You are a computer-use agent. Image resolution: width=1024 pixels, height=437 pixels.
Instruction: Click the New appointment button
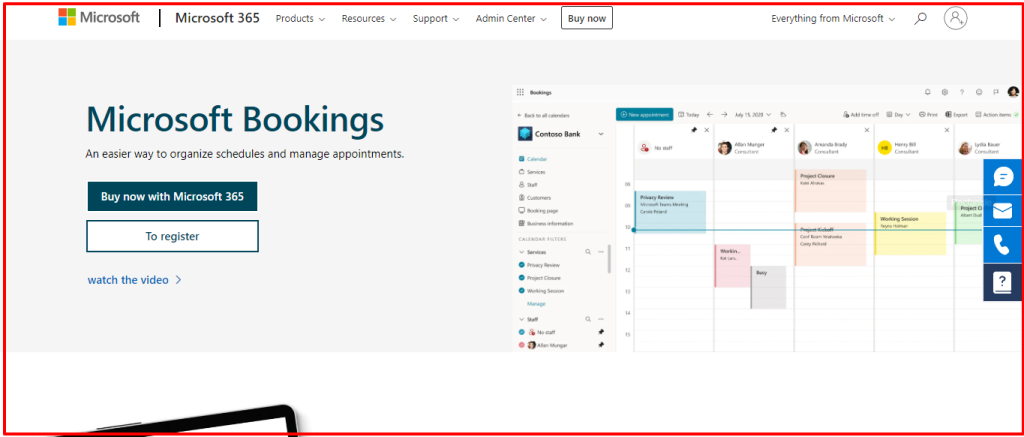click(x=645, y=114)
